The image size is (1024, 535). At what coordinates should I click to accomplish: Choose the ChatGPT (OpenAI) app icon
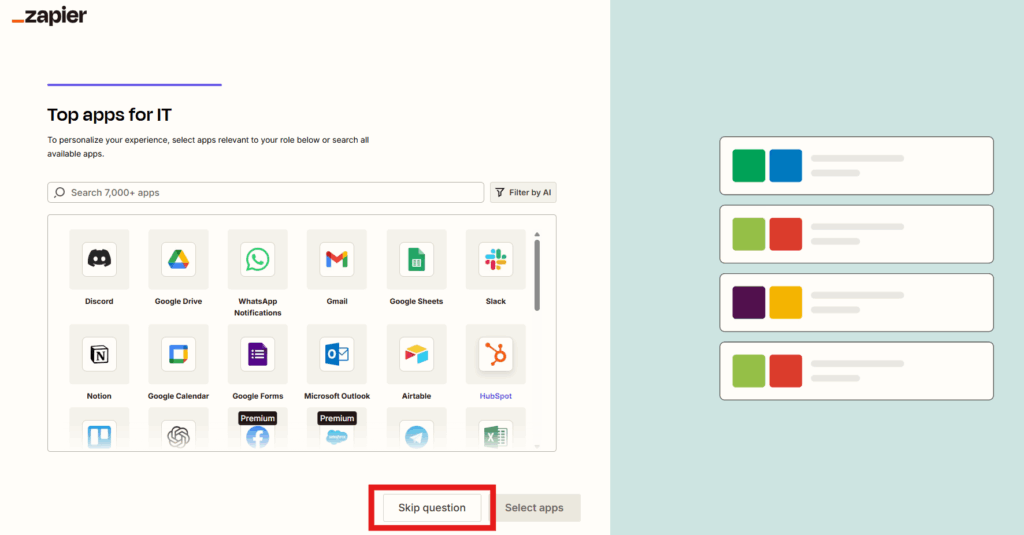(178, 435)
